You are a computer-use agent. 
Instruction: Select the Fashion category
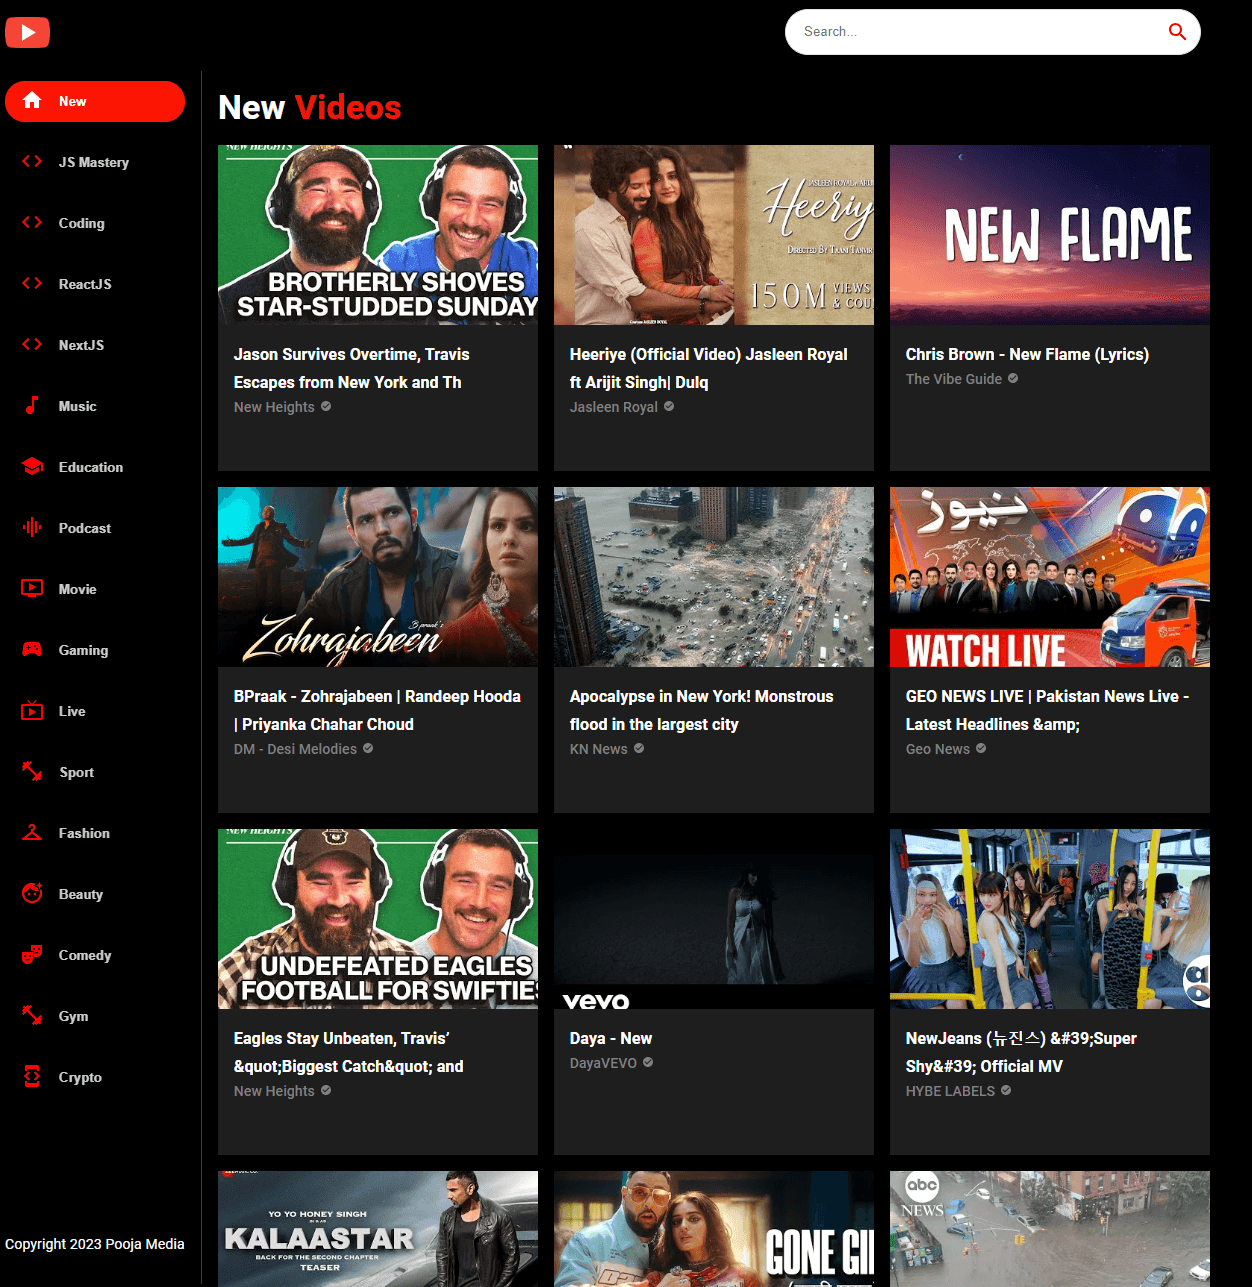click(x=95, y=833)
